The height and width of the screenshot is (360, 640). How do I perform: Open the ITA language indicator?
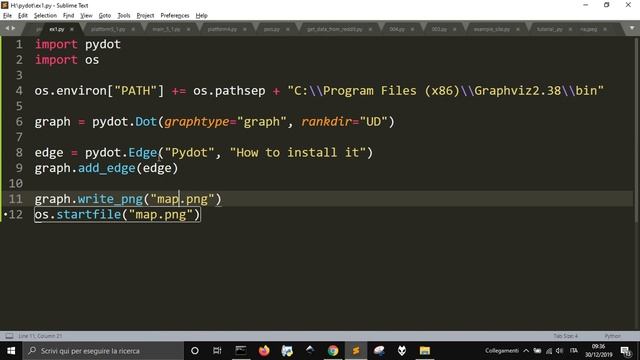click(x=574, y=351)
